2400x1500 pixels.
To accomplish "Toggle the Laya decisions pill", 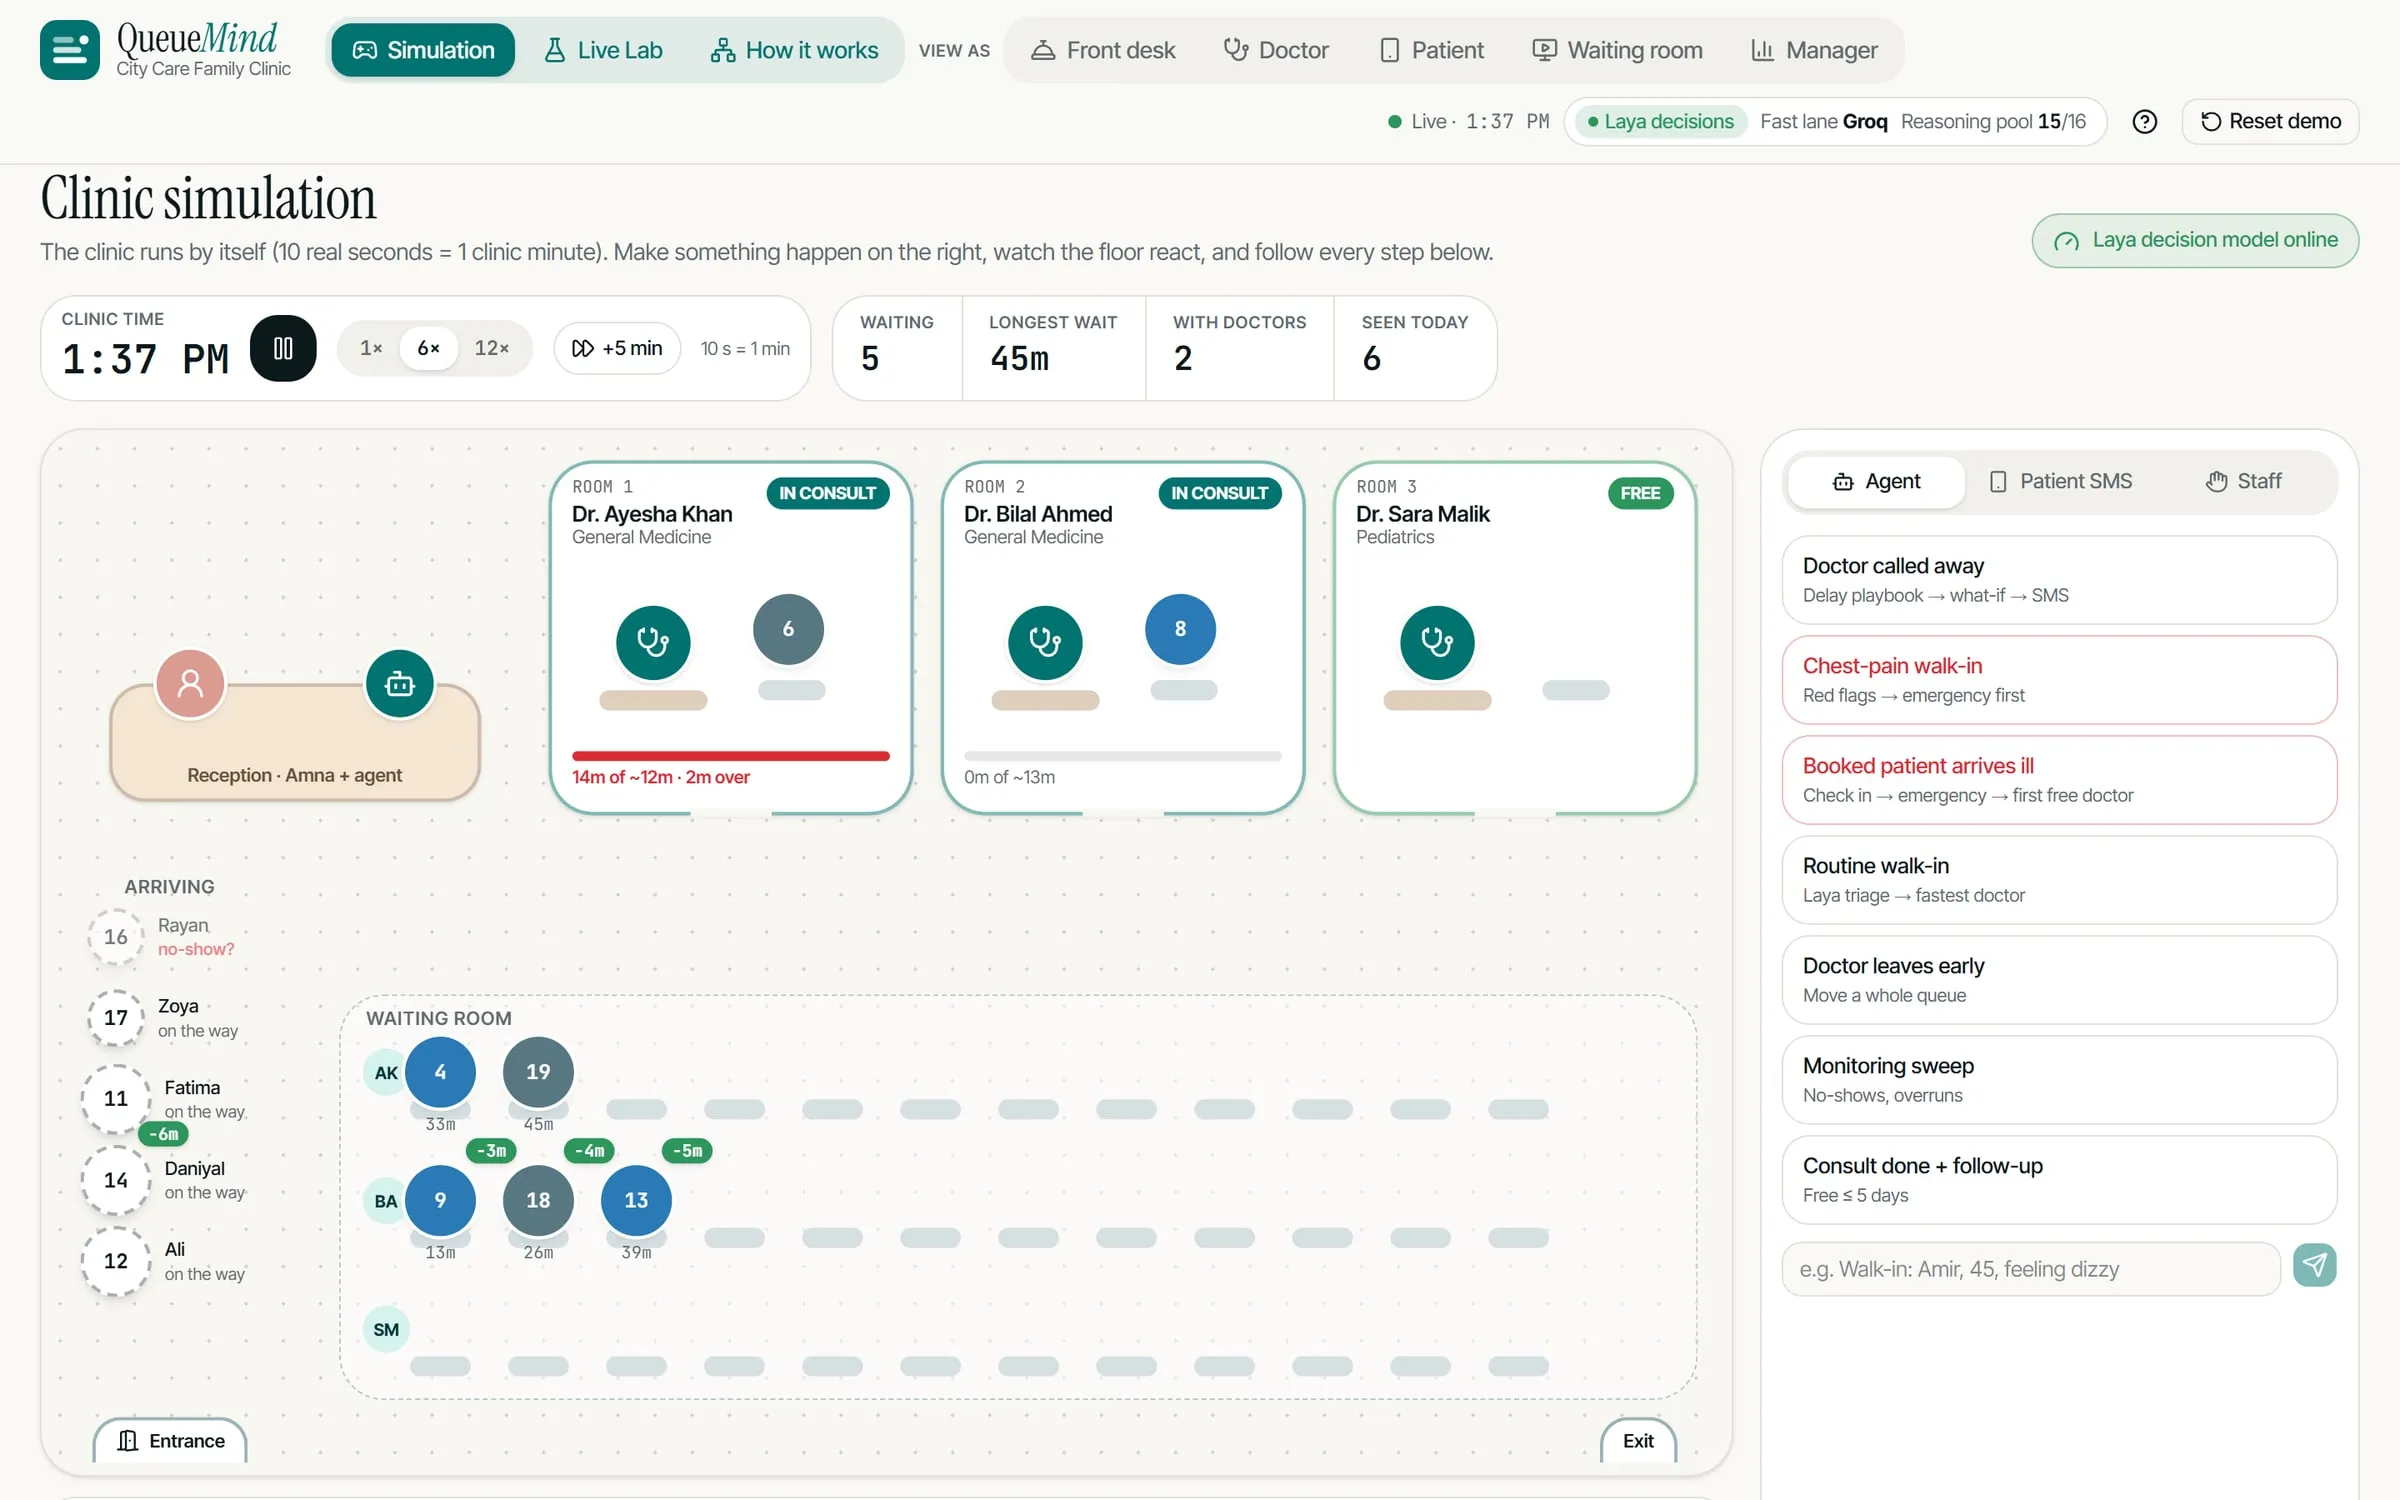I will 1660,122.
